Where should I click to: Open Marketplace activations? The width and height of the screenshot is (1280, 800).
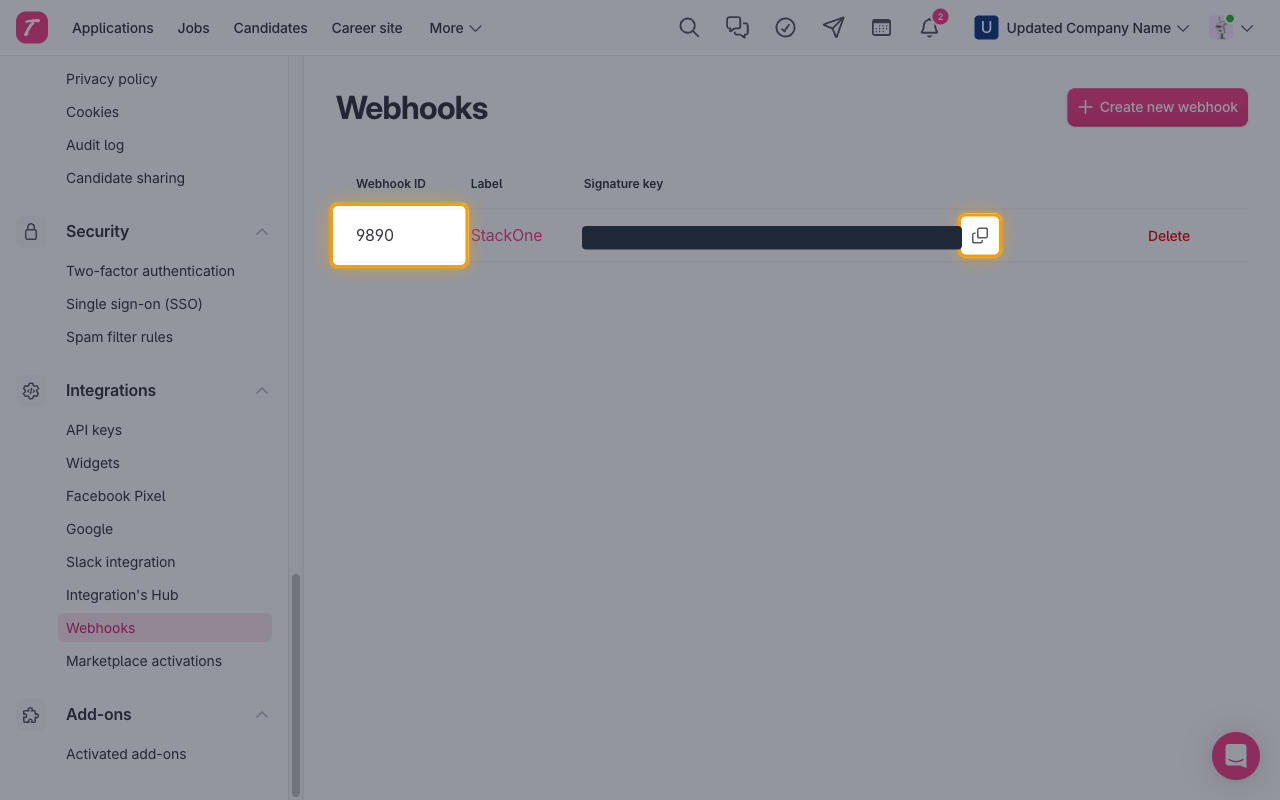point(144,661)
